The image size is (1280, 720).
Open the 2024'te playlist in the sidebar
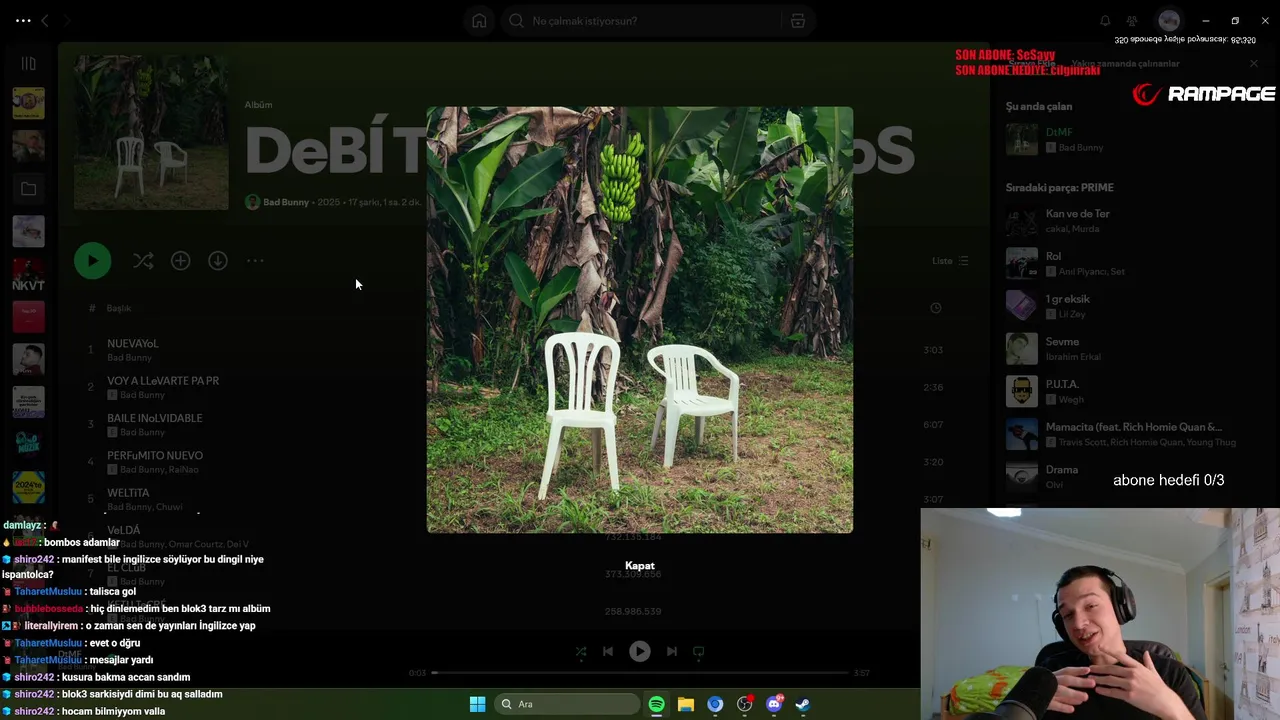(x=28, y=487)
